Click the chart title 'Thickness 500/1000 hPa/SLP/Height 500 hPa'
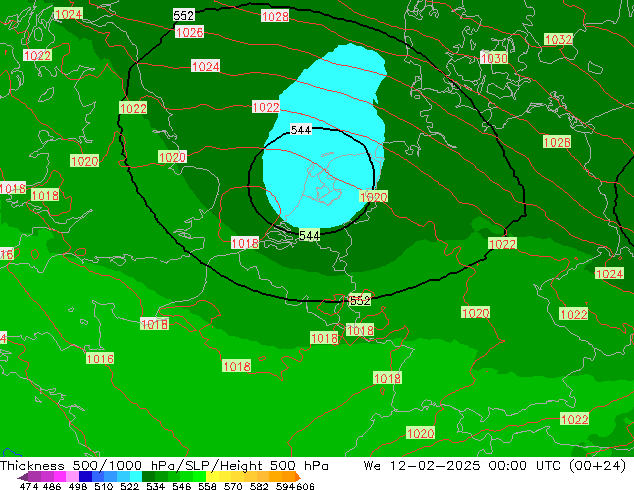Image resolution: width=634 pixels, height=490 pixels. click(x=164, y=466)
